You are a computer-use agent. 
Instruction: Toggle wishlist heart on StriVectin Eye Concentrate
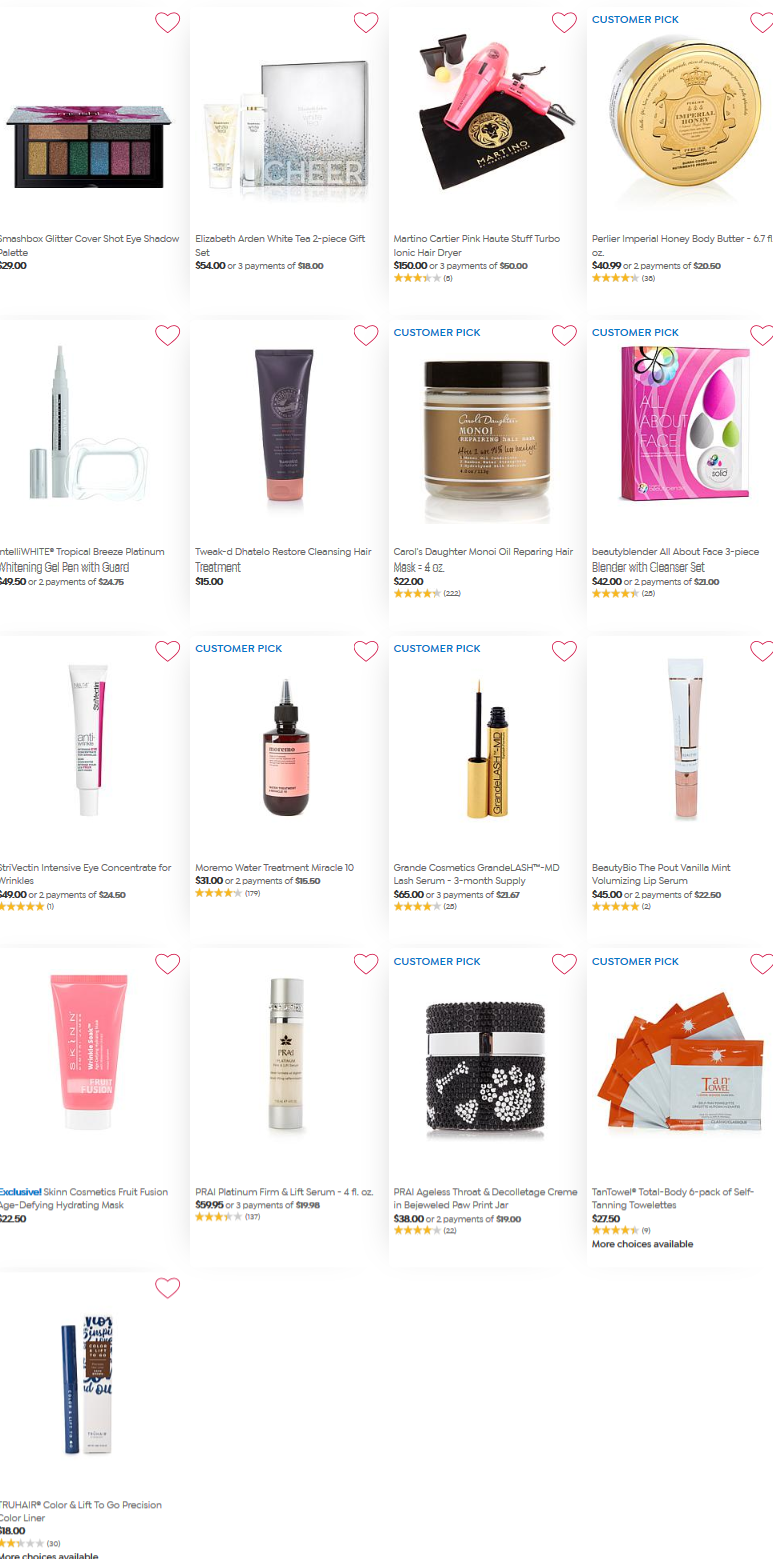(x=167, y=651)
